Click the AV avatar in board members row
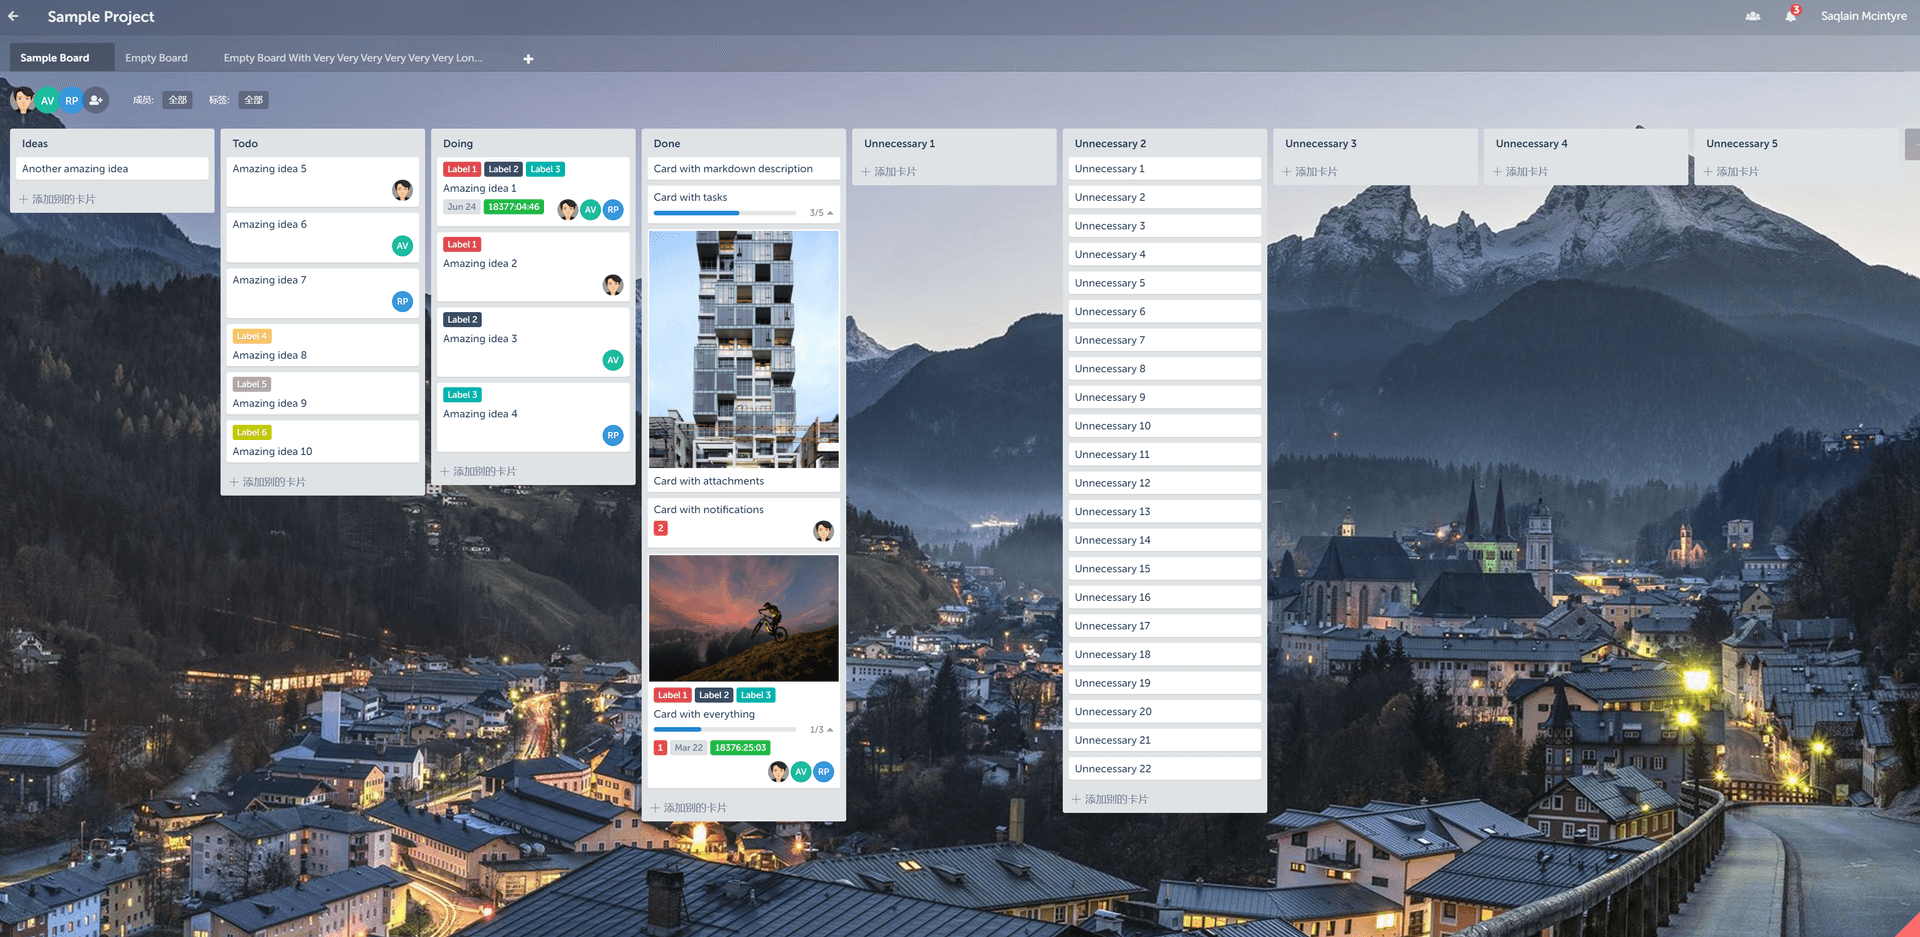The height and width of the screenshot is (937, 1920). coord(47,100)
